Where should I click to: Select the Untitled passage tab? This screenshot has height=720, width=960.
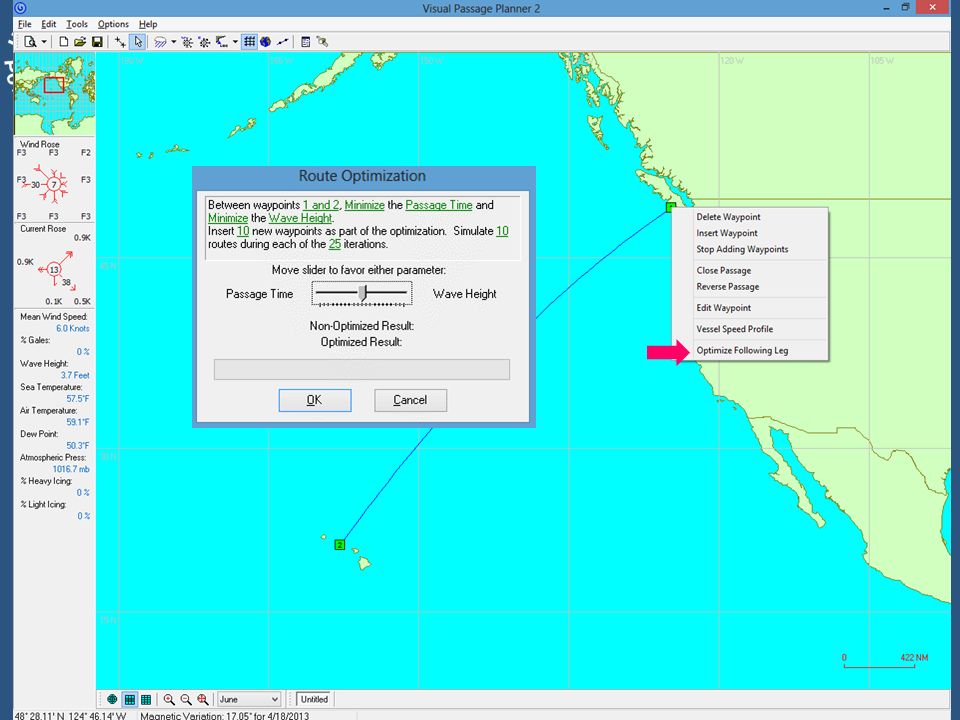point(314,699)
